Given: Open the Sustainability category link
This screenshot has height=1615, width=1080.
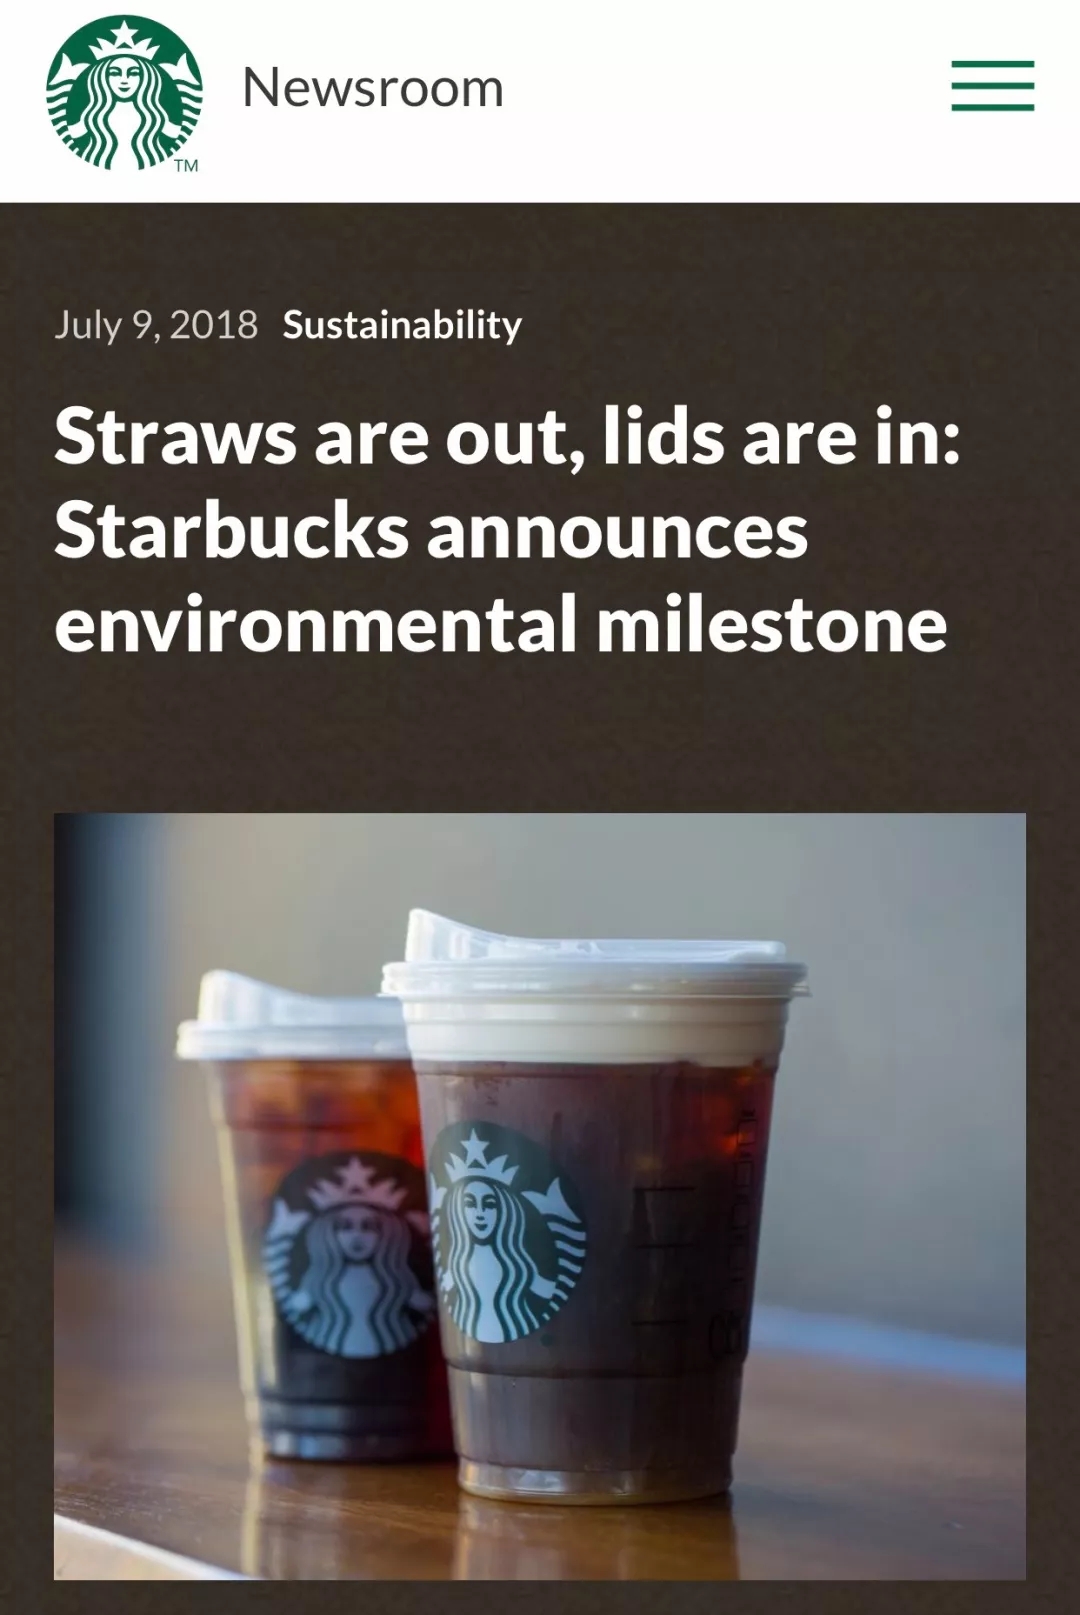Looking at the screenshot, I should (402, 325).
